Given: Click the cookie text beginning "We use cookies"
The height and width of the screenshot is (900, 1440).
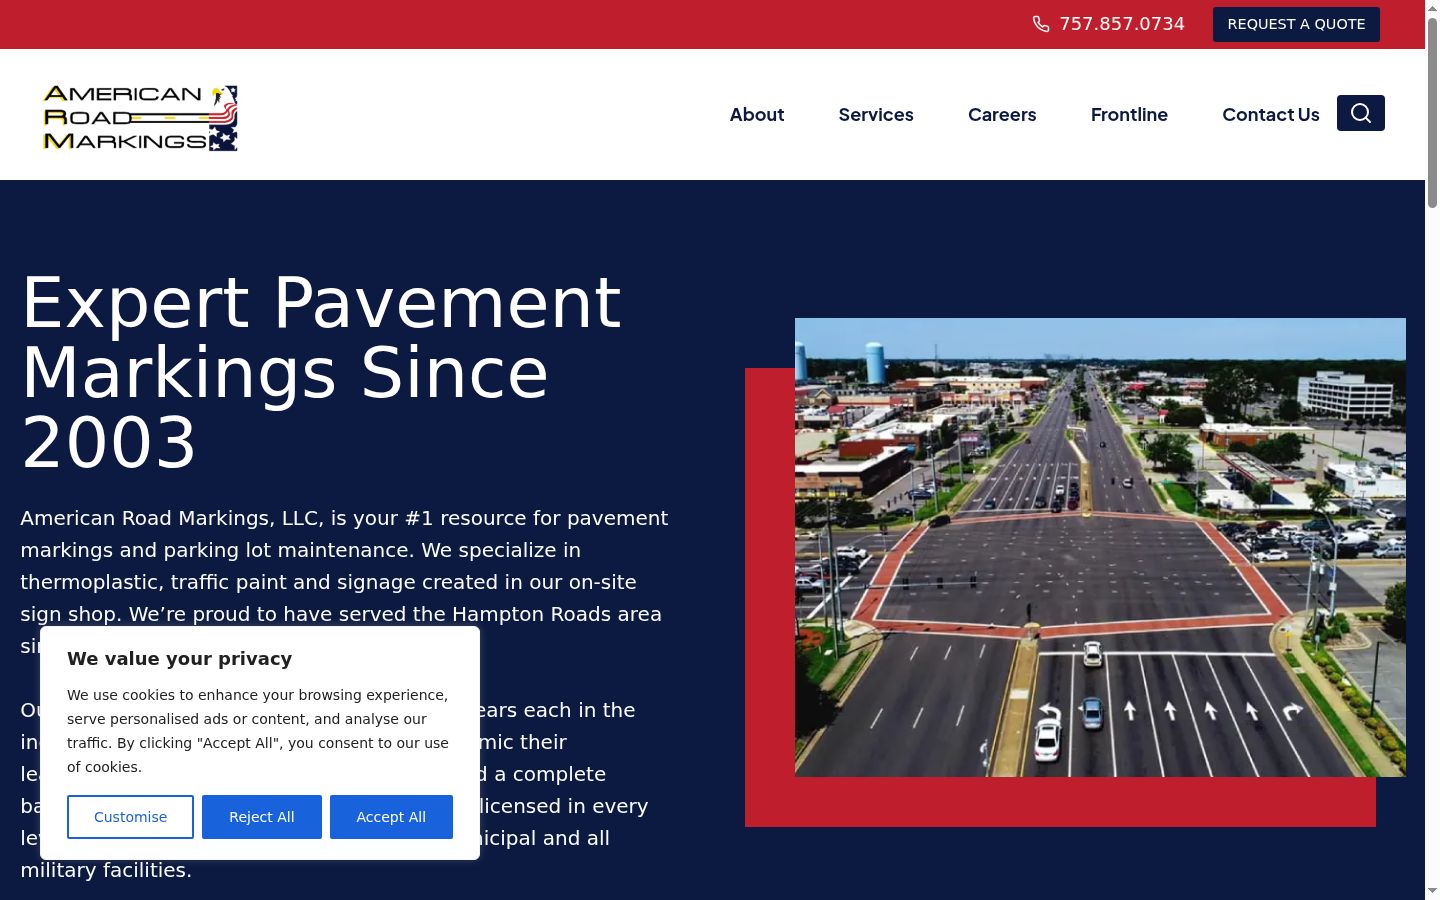Looking at the screenshot, I should click(x=258, y=731).
